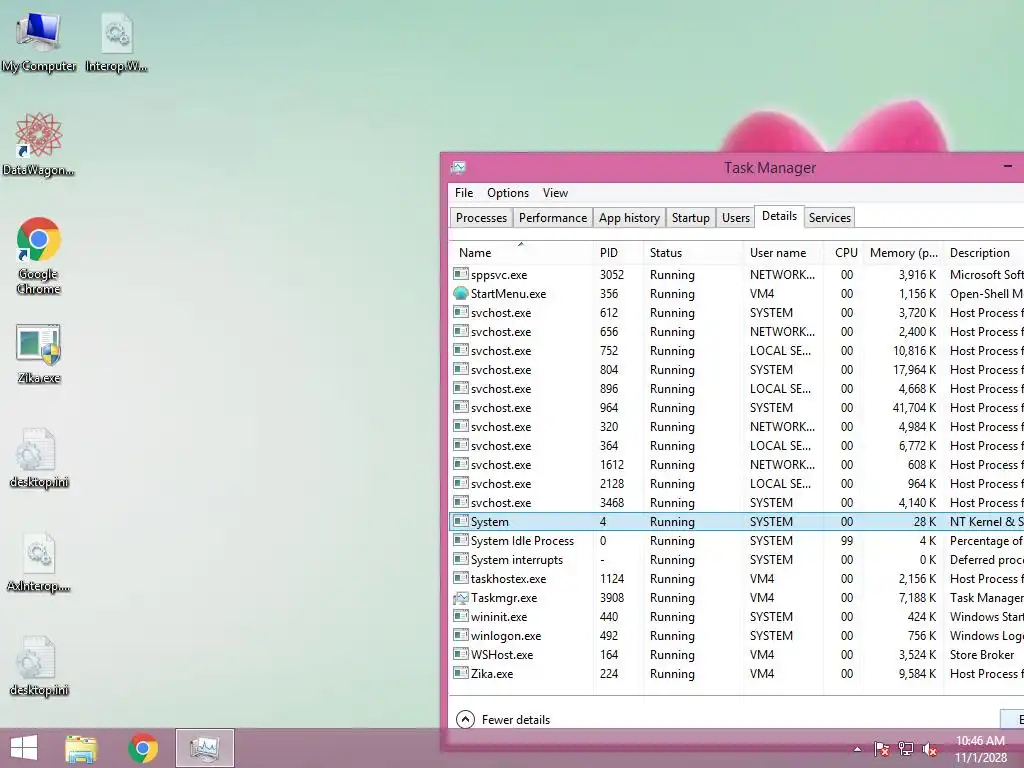This screenshot has width=1024, height=768.
Task: Select svchost.exe with PID 3468
Action: [737, 503]
